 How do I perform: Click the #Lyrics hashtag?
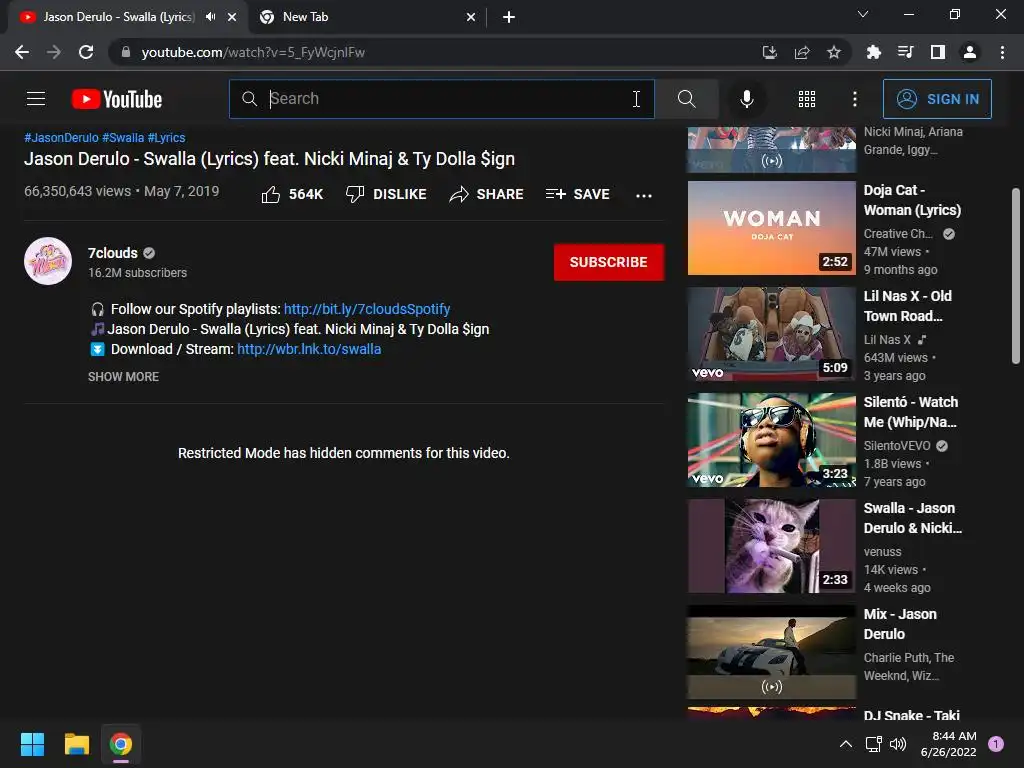[x=167, y=138]
